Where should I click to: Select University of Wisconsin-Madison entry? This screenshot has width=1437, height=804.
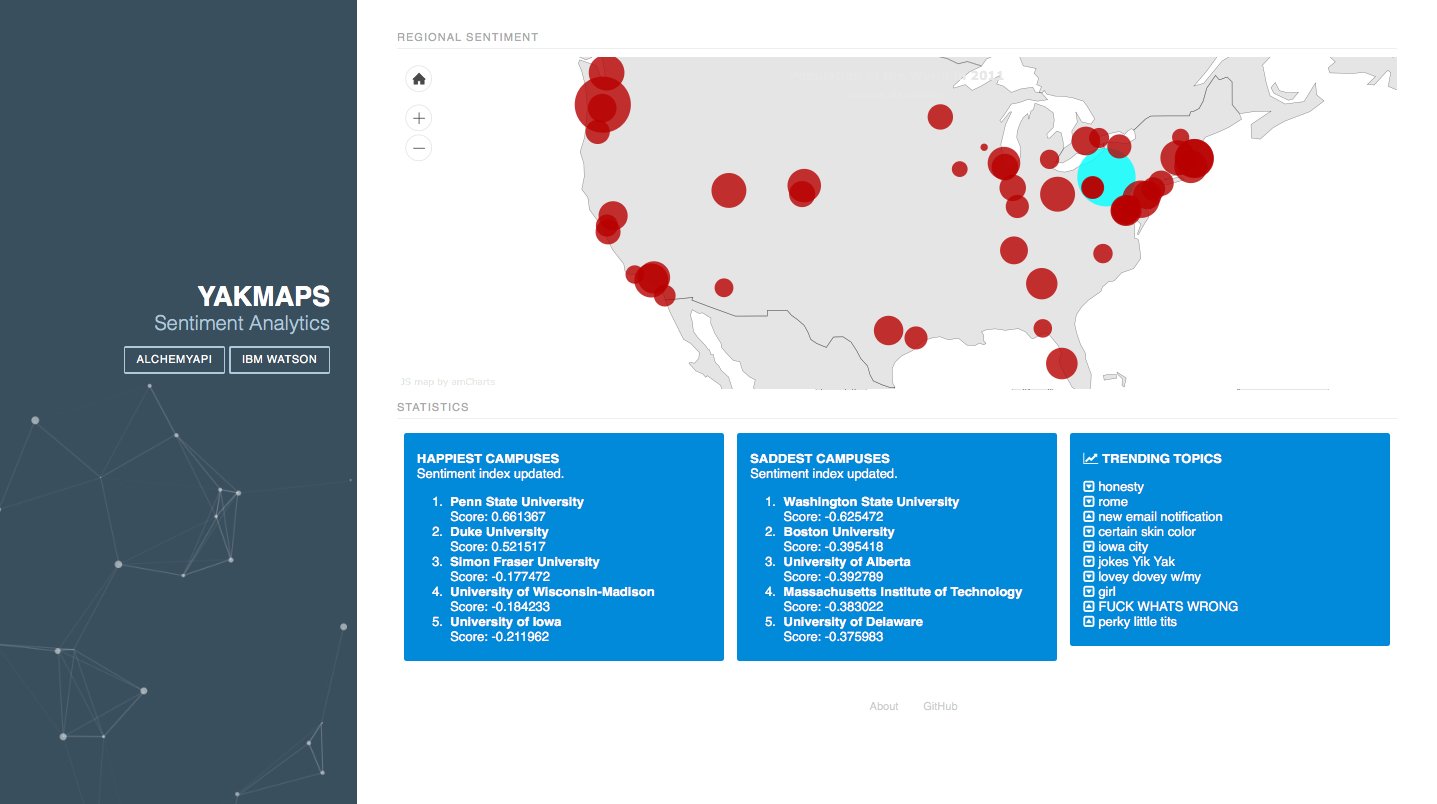(x=552, y=592)
